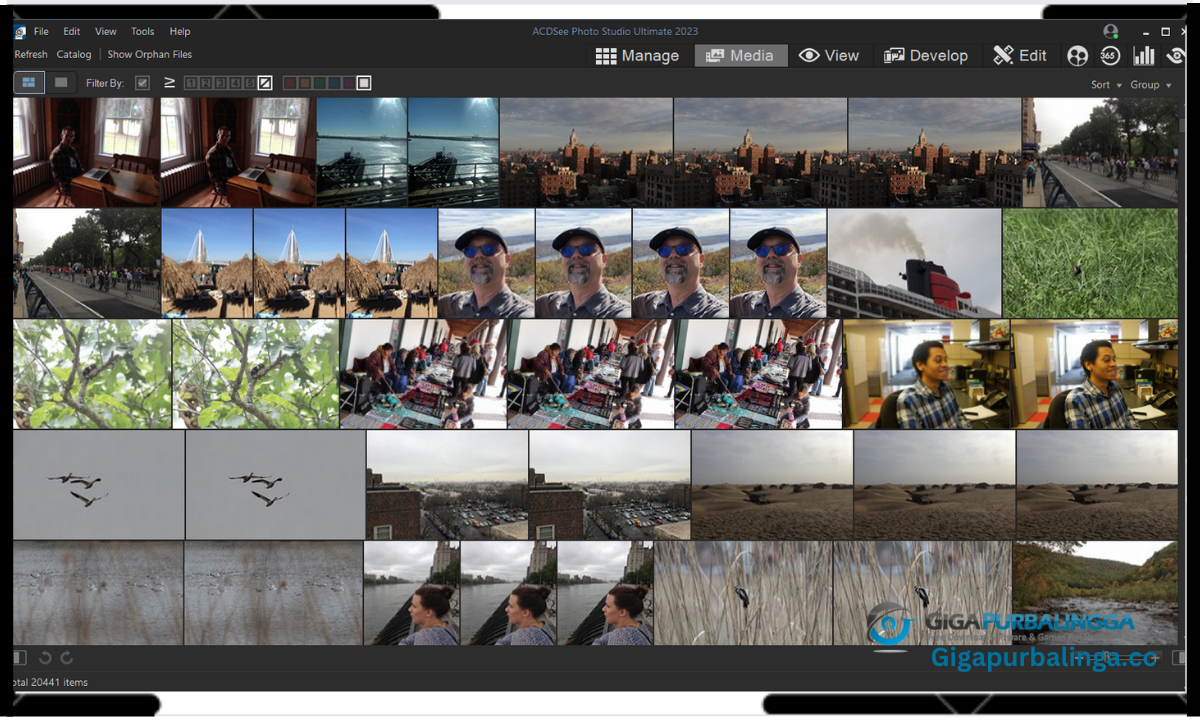The image size is (1200, 720).
Task: Click Show Orphan Files
Action: (150, 55)
